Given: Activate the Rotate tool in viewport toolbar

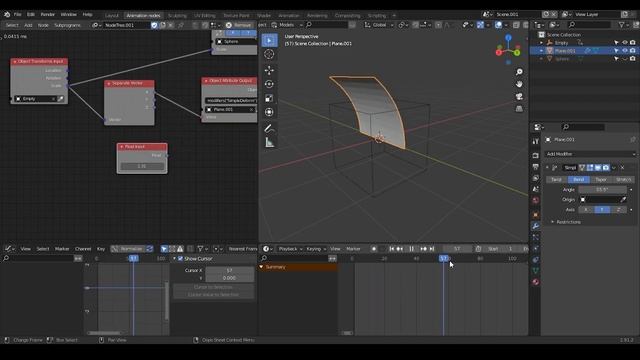Looking at the screenshot, I should point(269,84).
